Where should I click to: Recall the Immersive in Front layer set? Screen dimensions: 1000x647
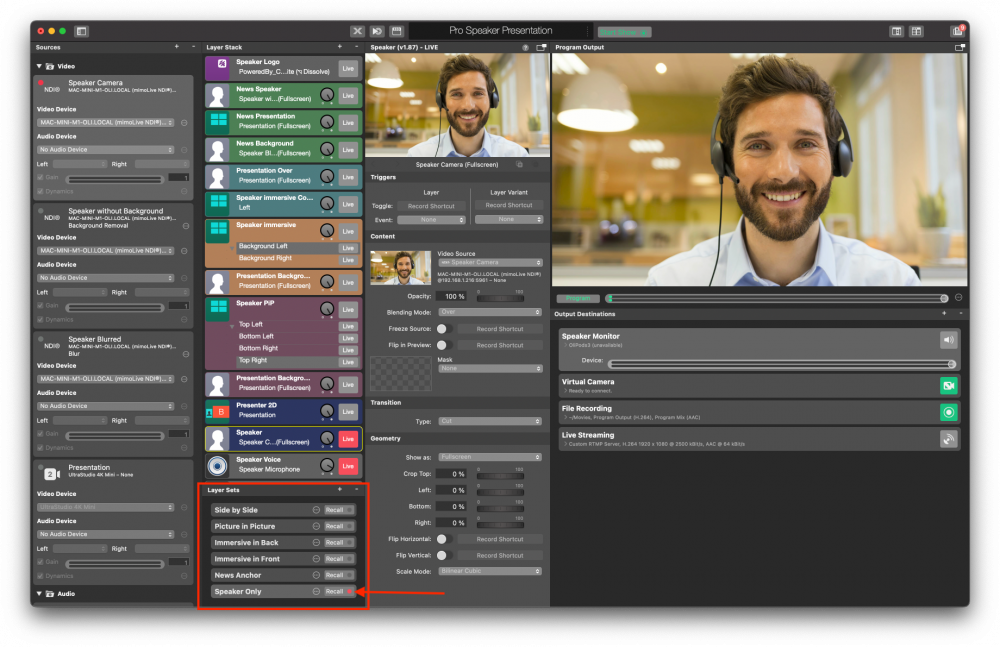pos(339,559)
